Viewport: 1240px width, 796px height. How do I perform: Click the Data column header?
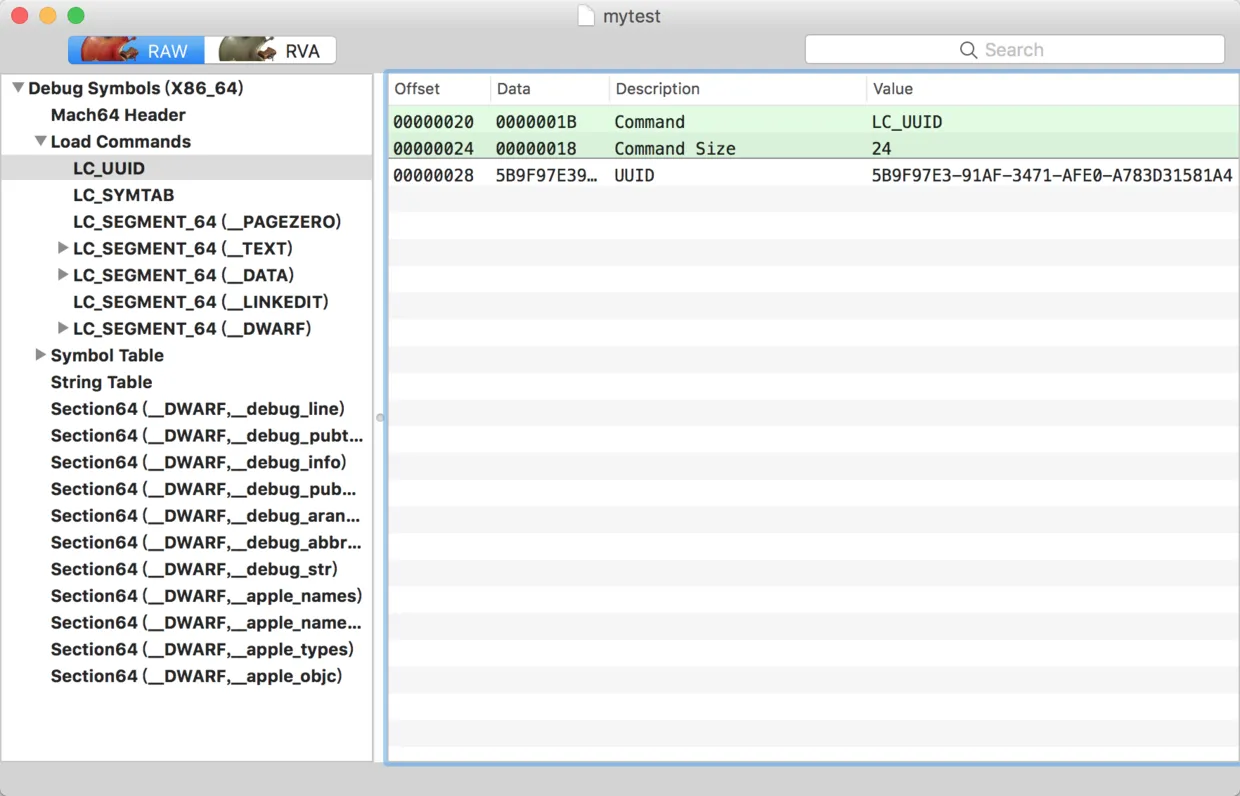pyautogui.click(x=550, y=89)
